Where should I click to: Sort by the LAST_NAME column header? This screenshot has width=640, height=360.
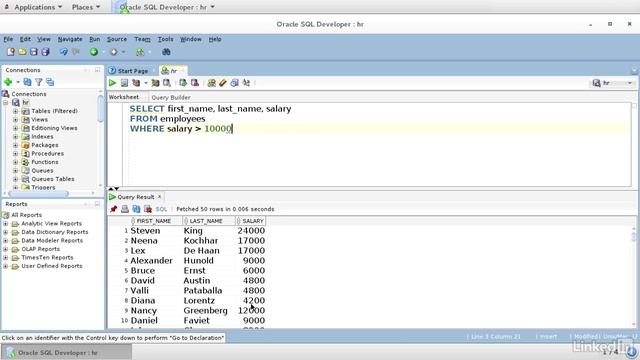209,221
